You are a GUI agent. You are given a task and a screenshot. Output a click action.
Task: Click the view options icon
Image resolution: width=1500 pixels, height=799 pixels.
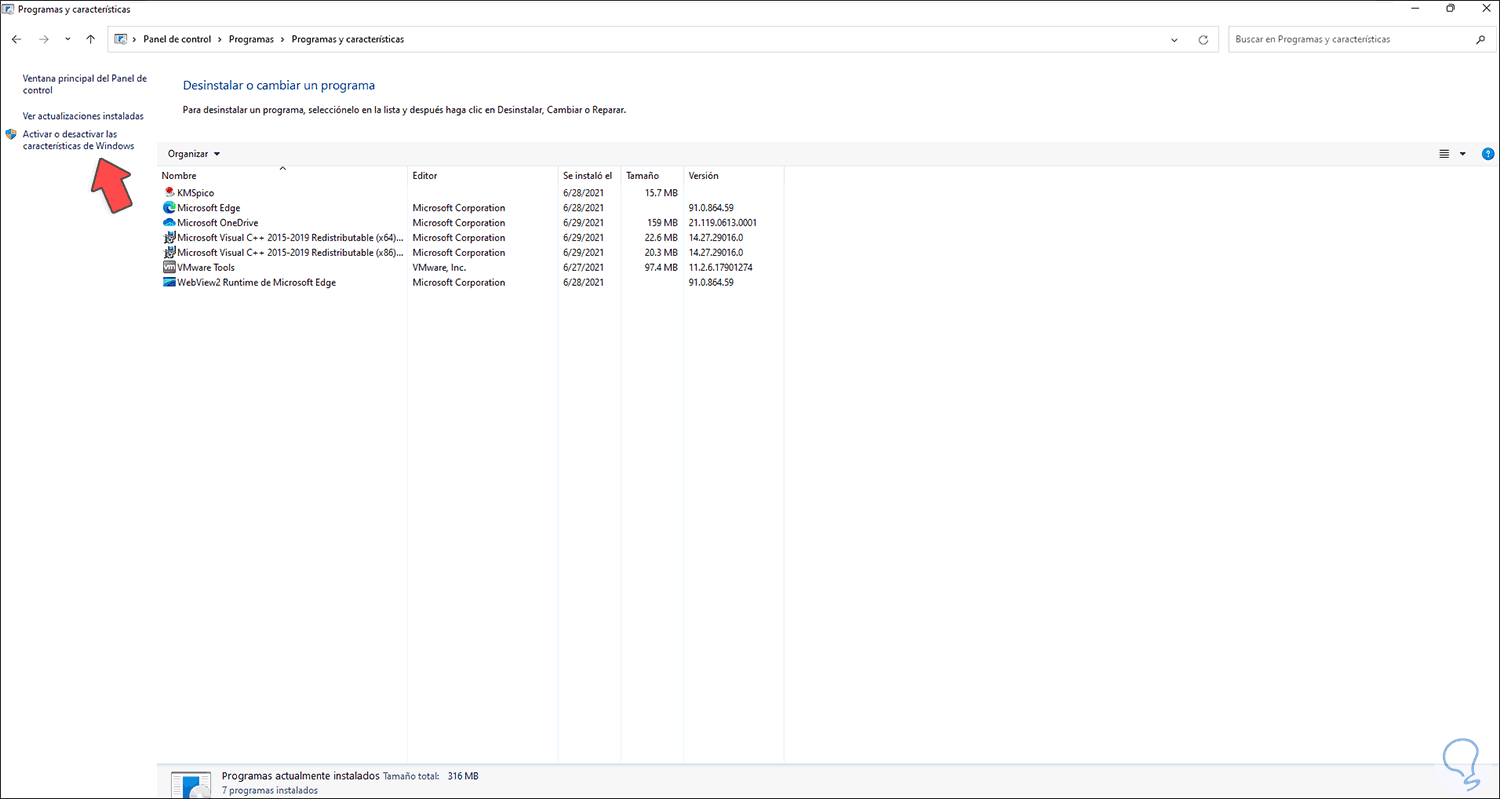1444,154
